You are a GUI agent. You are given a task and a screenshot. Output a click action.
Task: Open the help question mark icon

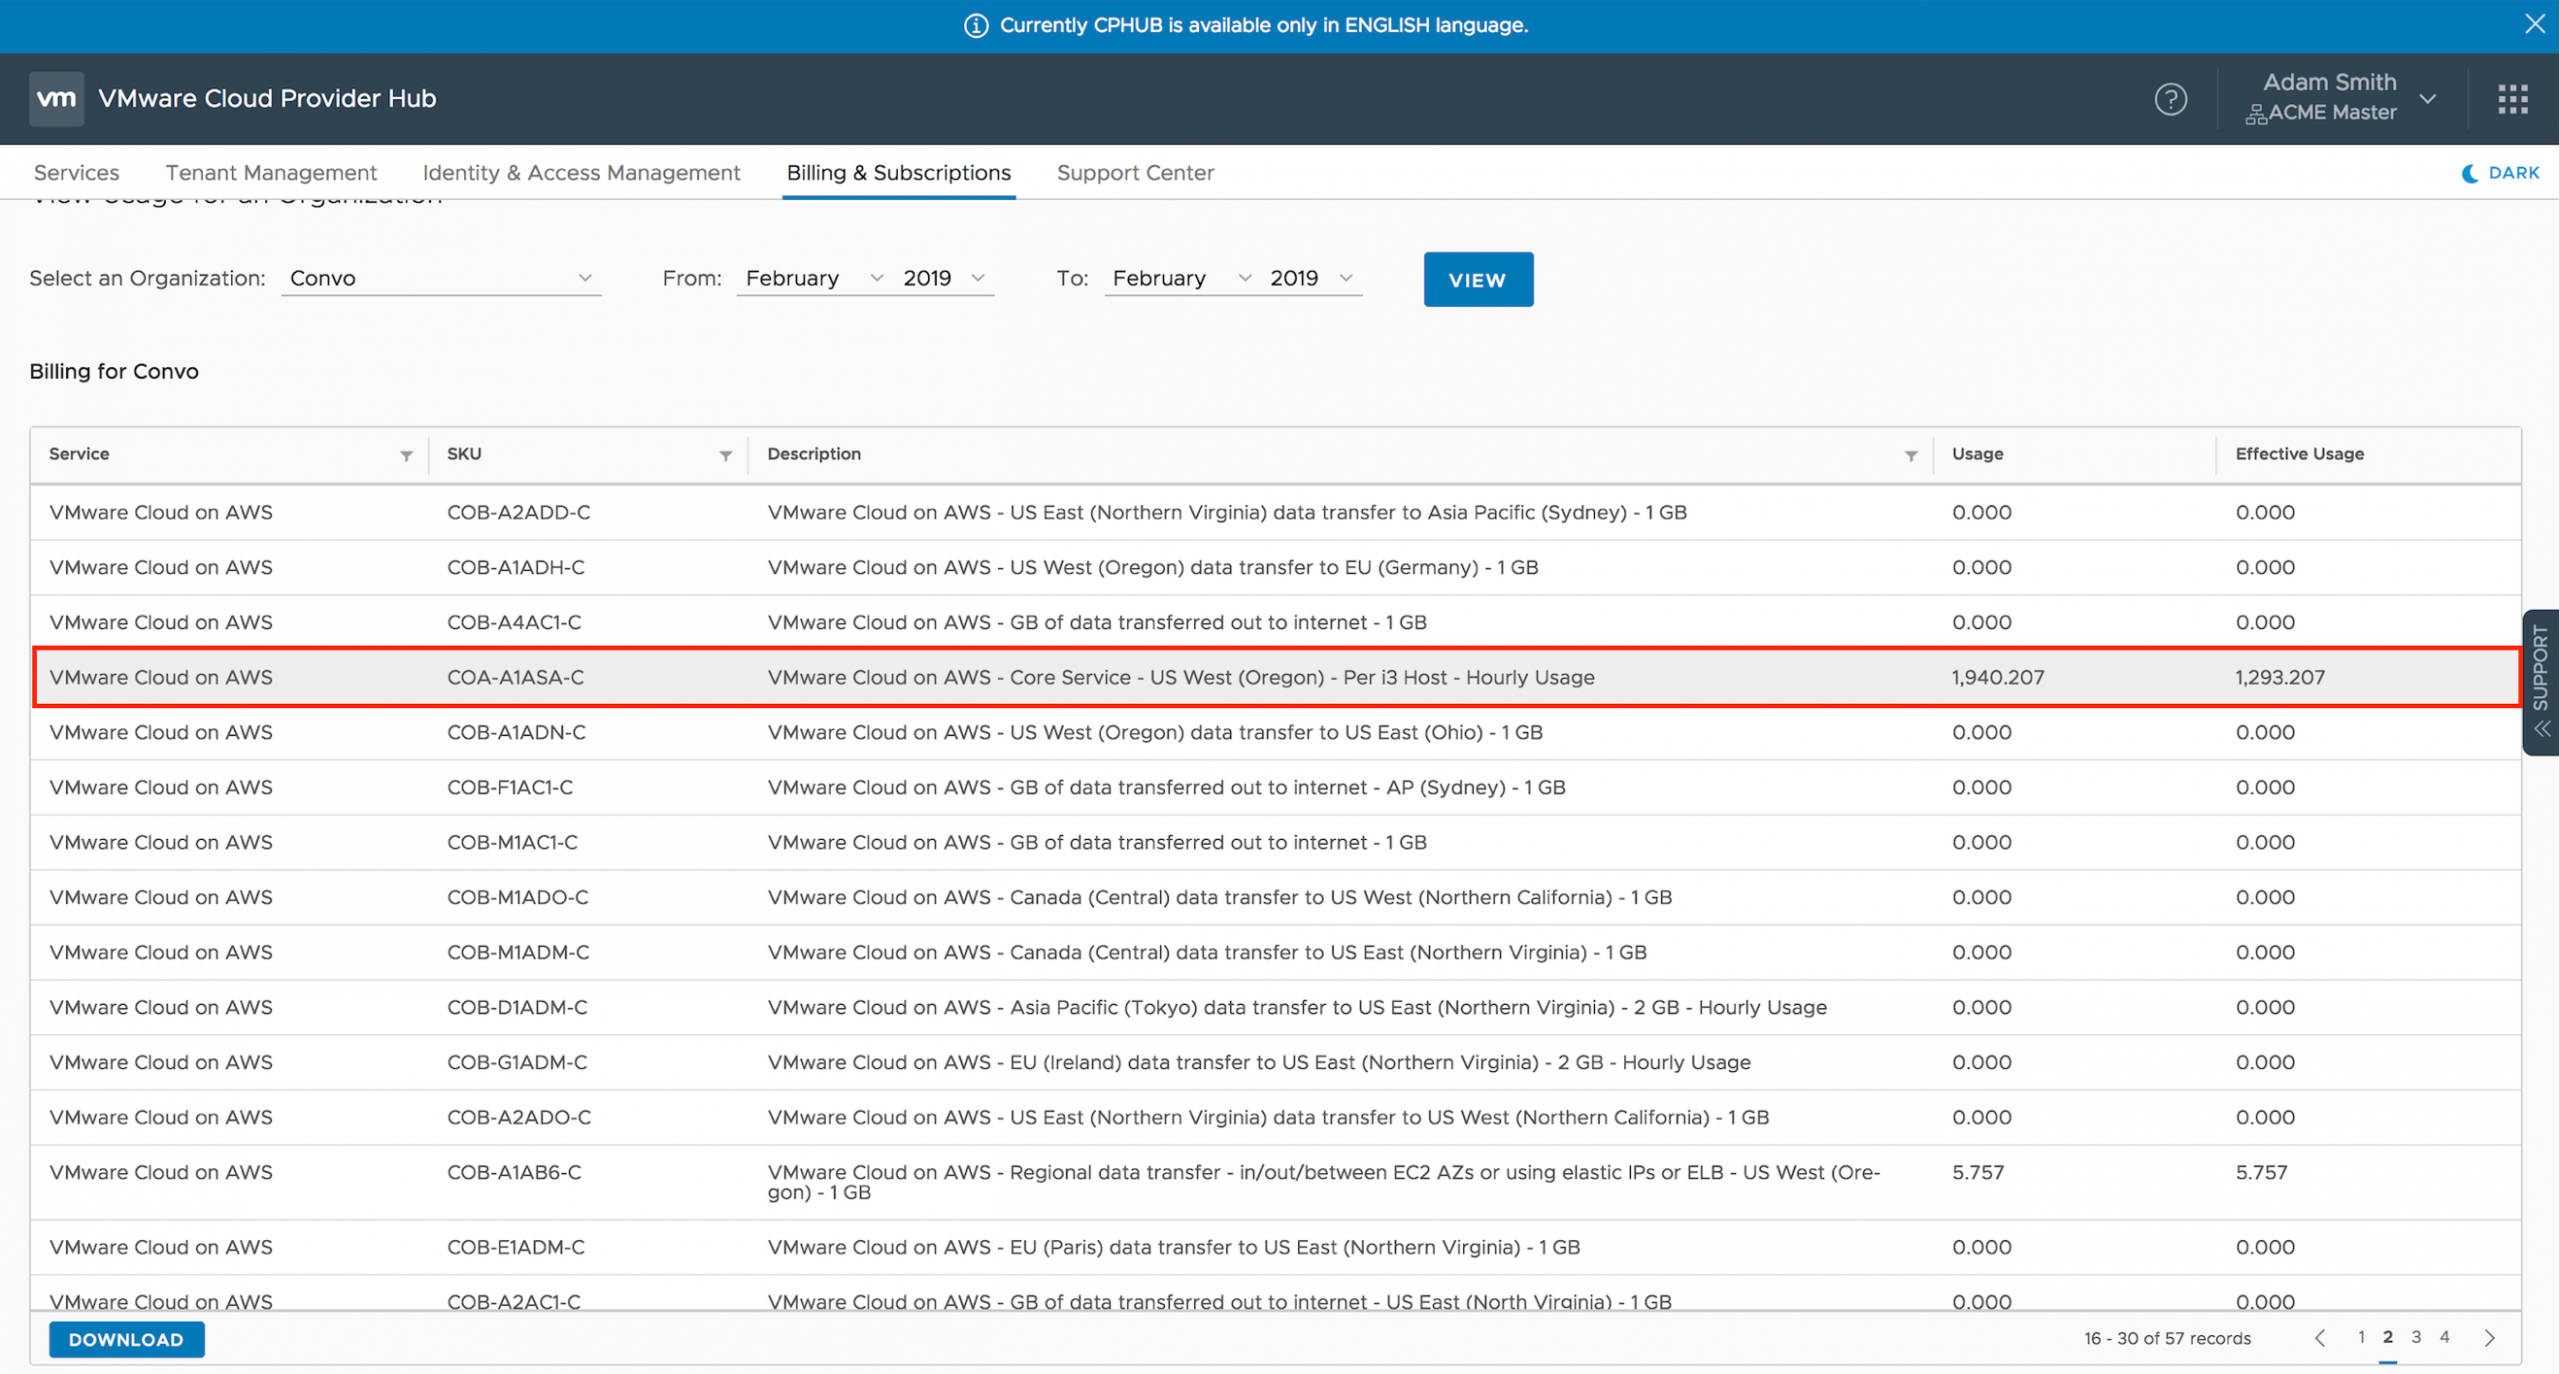click(2170, 99)
